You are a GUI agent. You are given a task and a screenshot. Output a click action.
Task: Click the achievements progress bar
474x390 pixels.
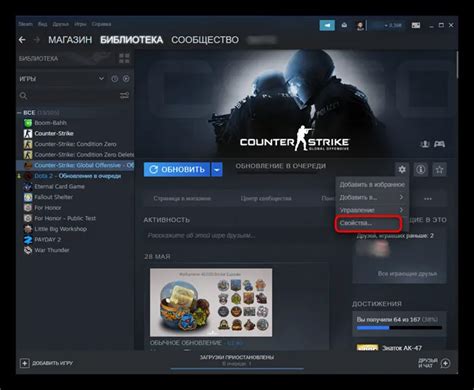pos(399,328)
